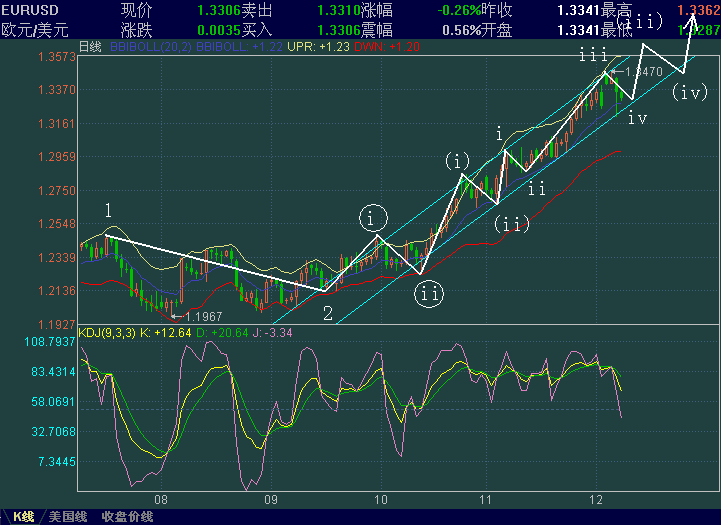Click the 日线 period label
721x525 pixels.
coord(90,46)
